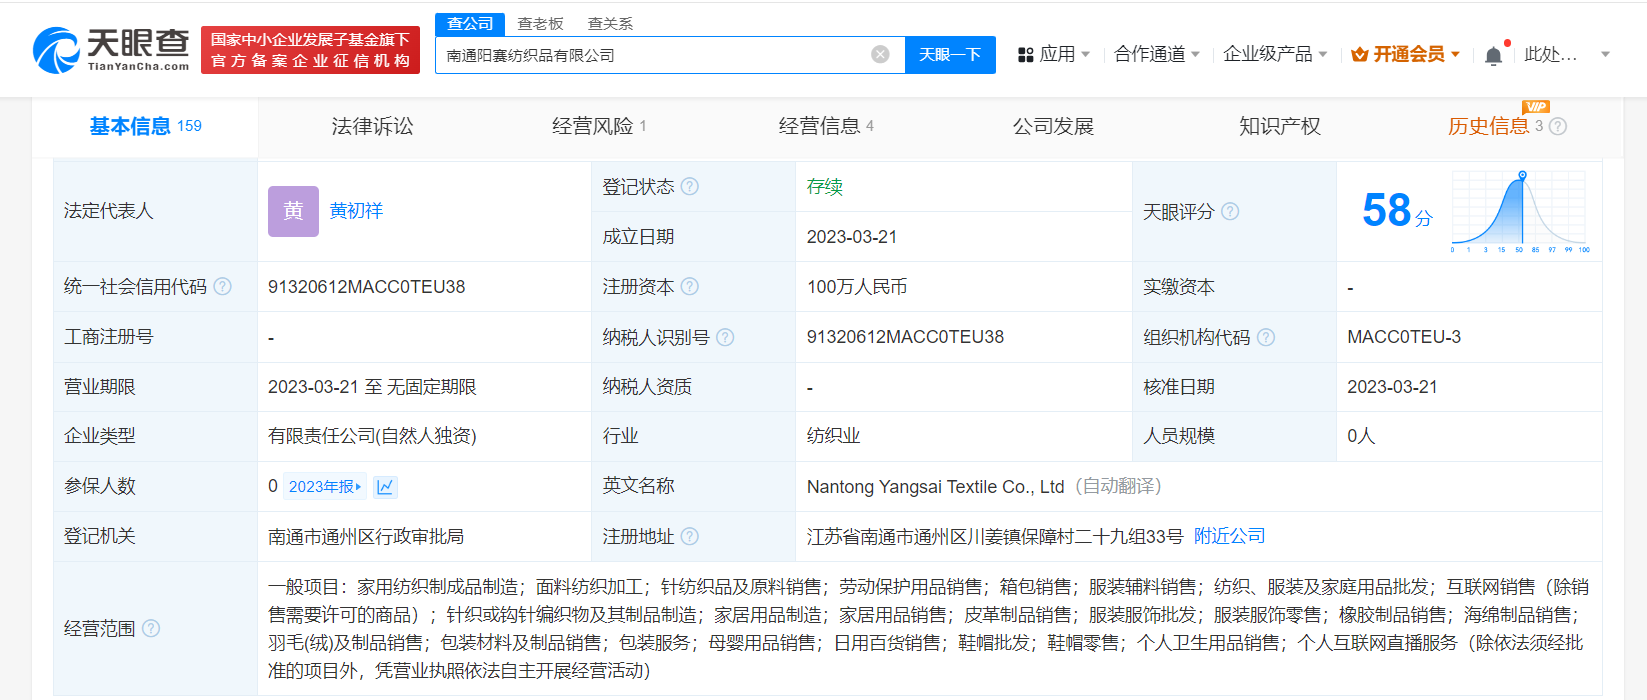Click the 有限责任公司(自然人独资) cell
Image resolution: width=1647 pixels, height=700 pixels.
click(372, 436)
